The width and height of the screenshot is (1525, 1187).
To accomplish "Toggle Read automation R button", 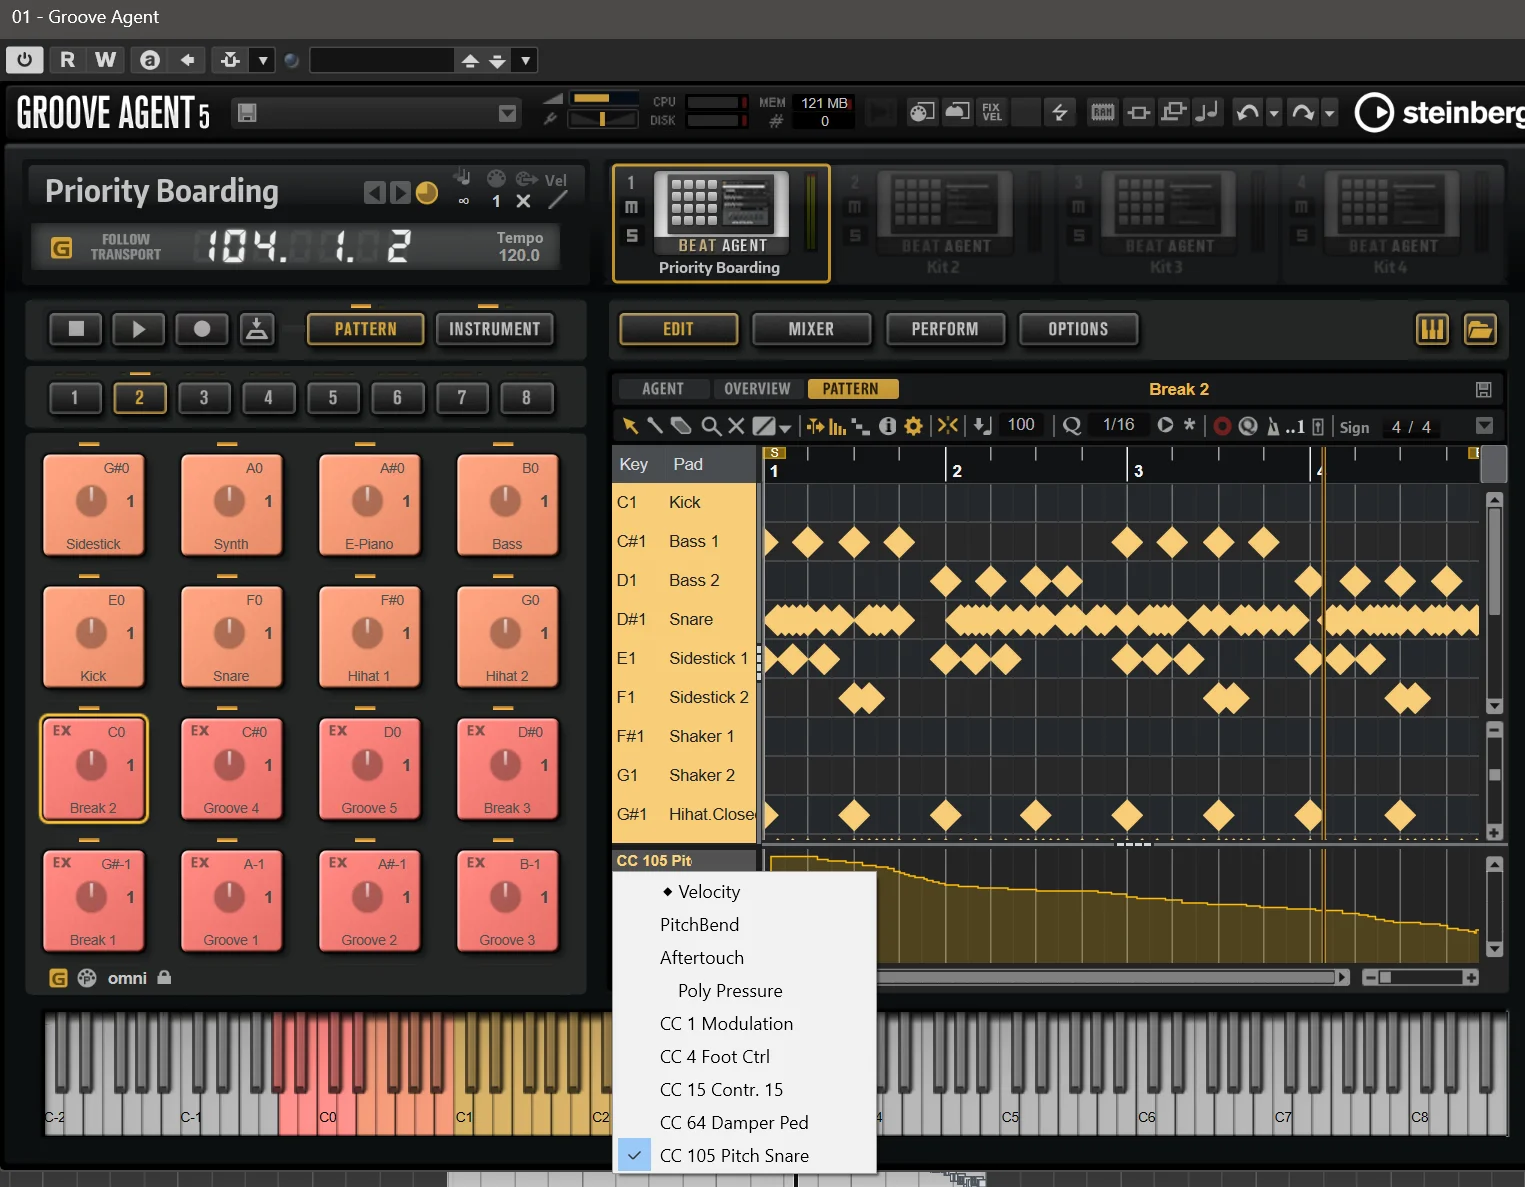I will click(x=67, y=60).
